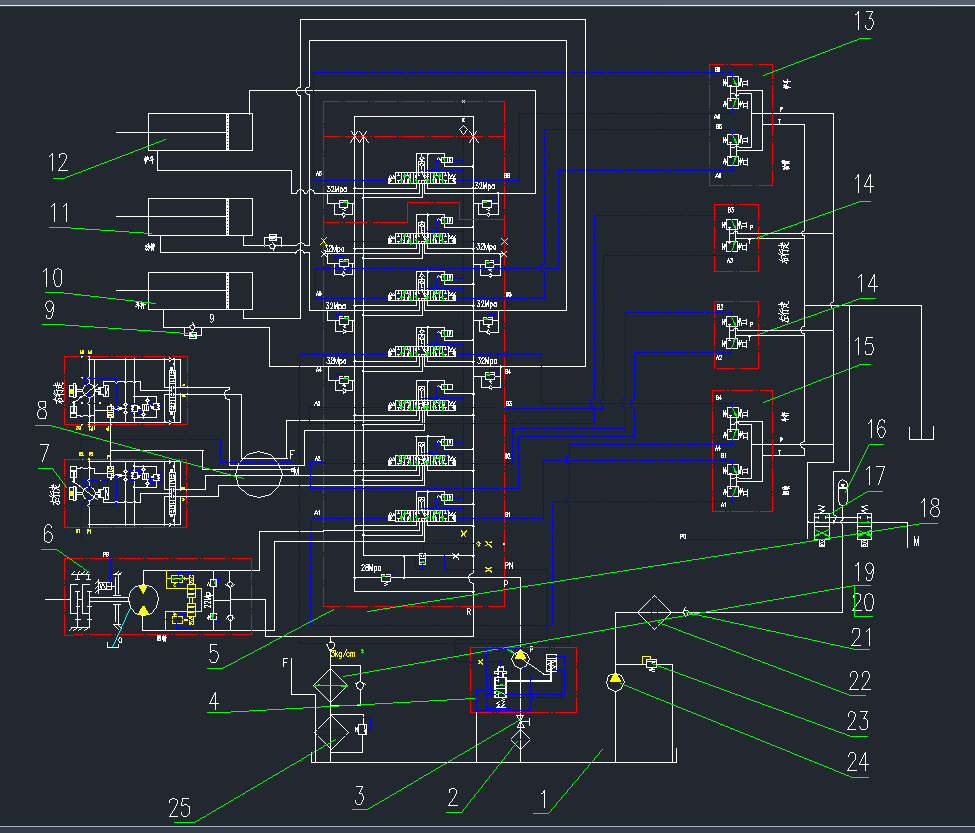The width and height of the screenshot is (975, 833).
Task: Select the hydraulic motor symbol in block 6
Action: click(146, 600)
